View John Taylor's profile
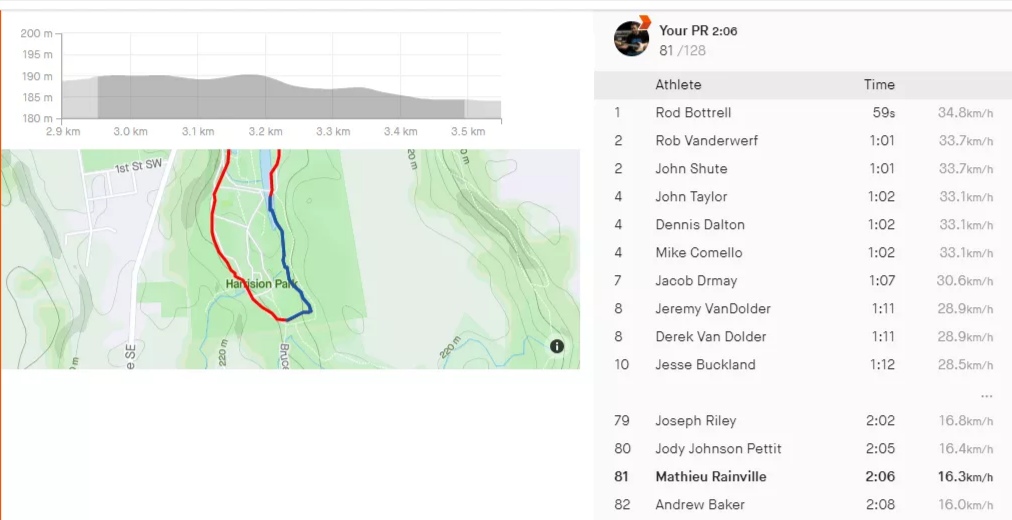The image size is (1012, 520). (691, 197)
